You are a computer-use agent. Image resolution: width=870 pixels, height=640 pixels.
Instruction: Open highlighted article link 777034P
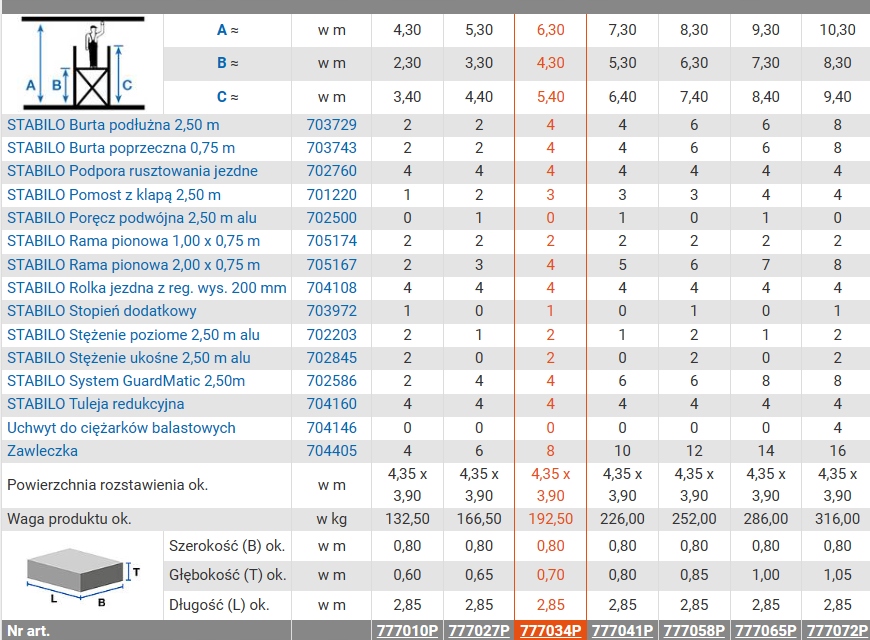pos(550,631)
